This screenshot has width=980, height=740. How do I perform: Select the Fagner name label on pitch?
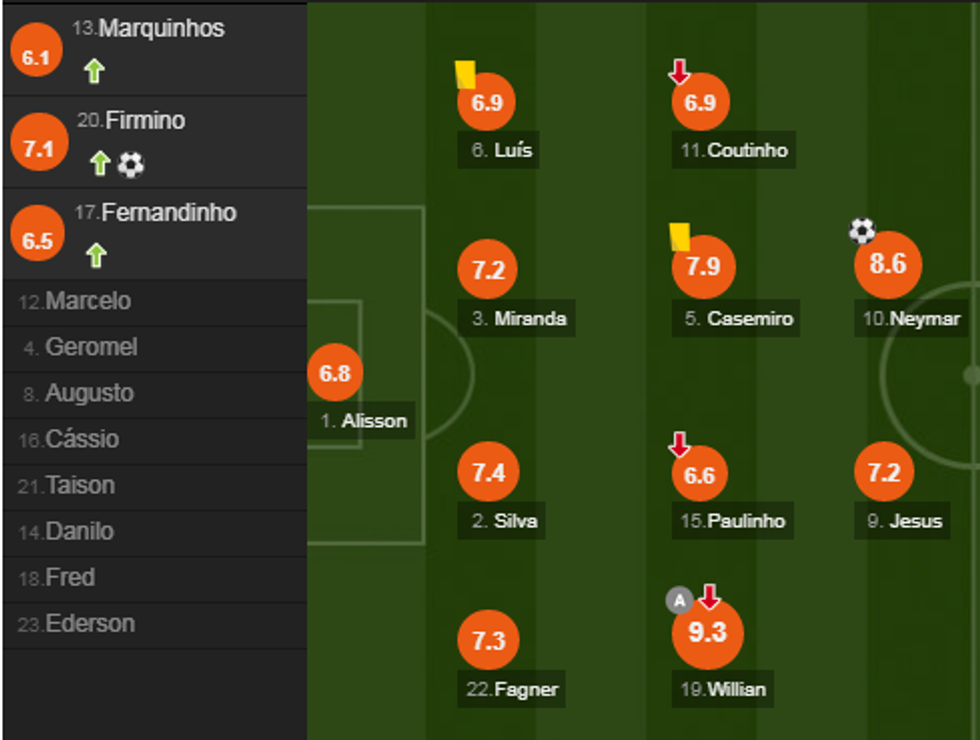[512, 689]
